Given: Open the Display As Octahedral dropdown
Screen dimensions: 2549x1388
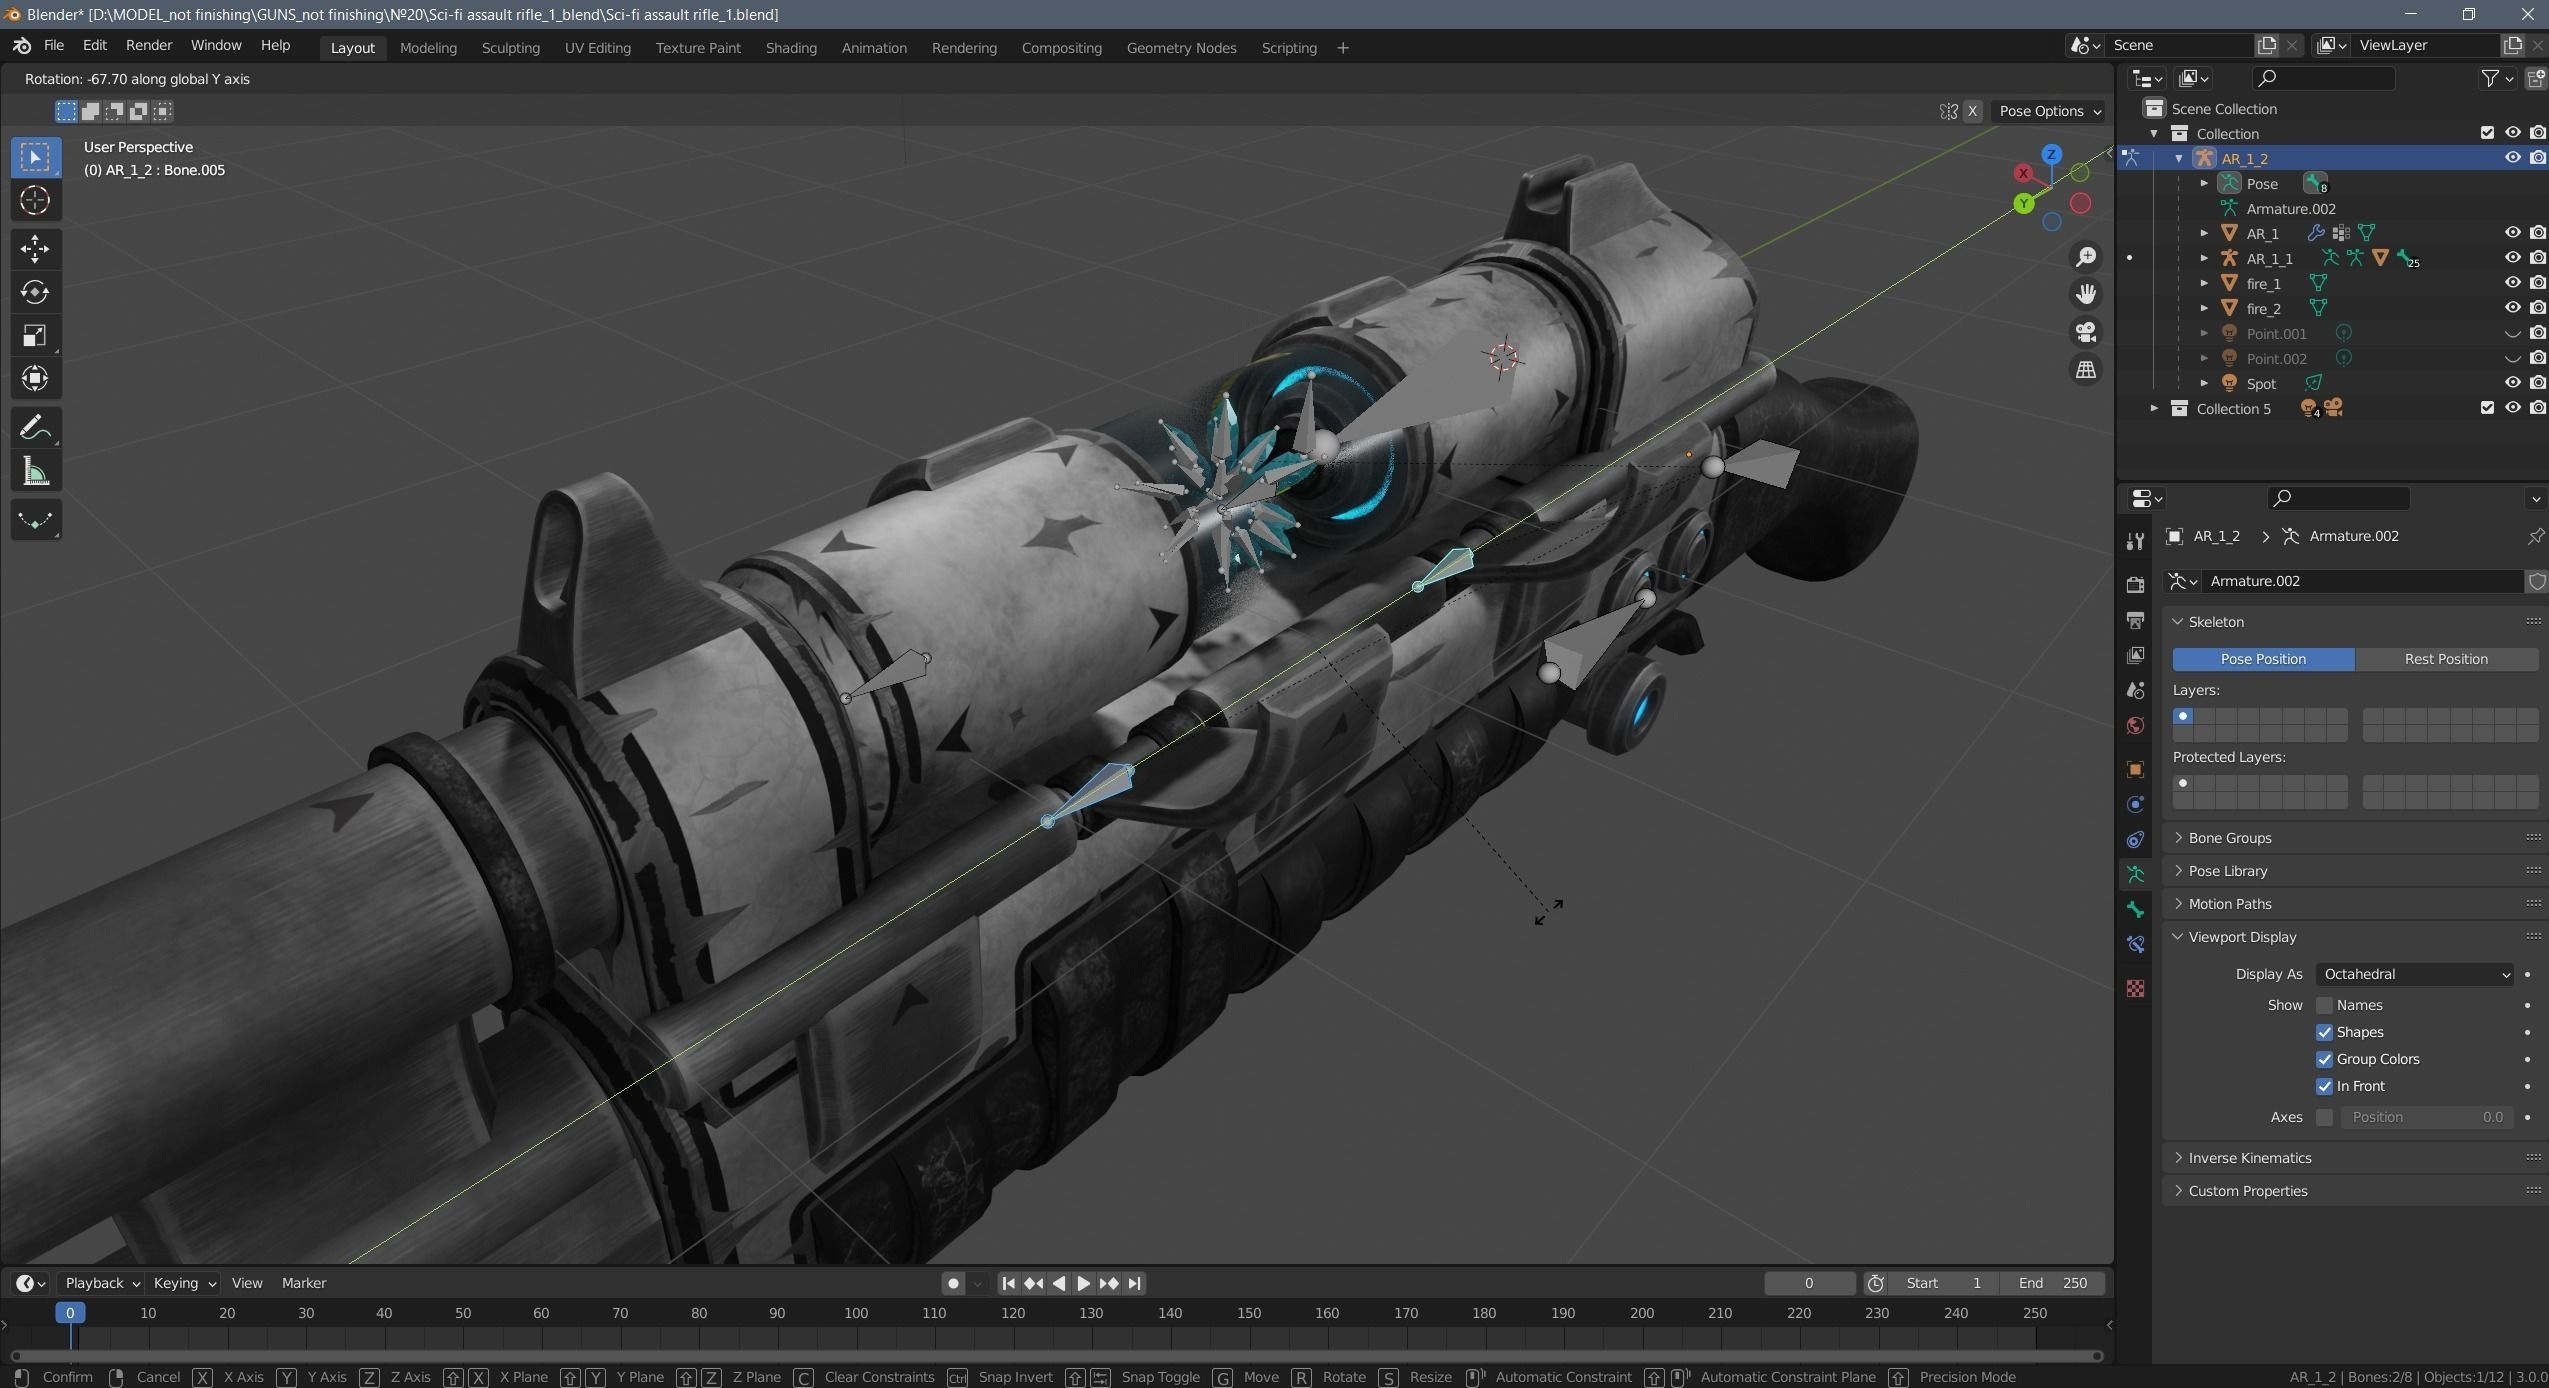Looking at the screenshot, I should pyautogui.click(x=2413, y=973).
